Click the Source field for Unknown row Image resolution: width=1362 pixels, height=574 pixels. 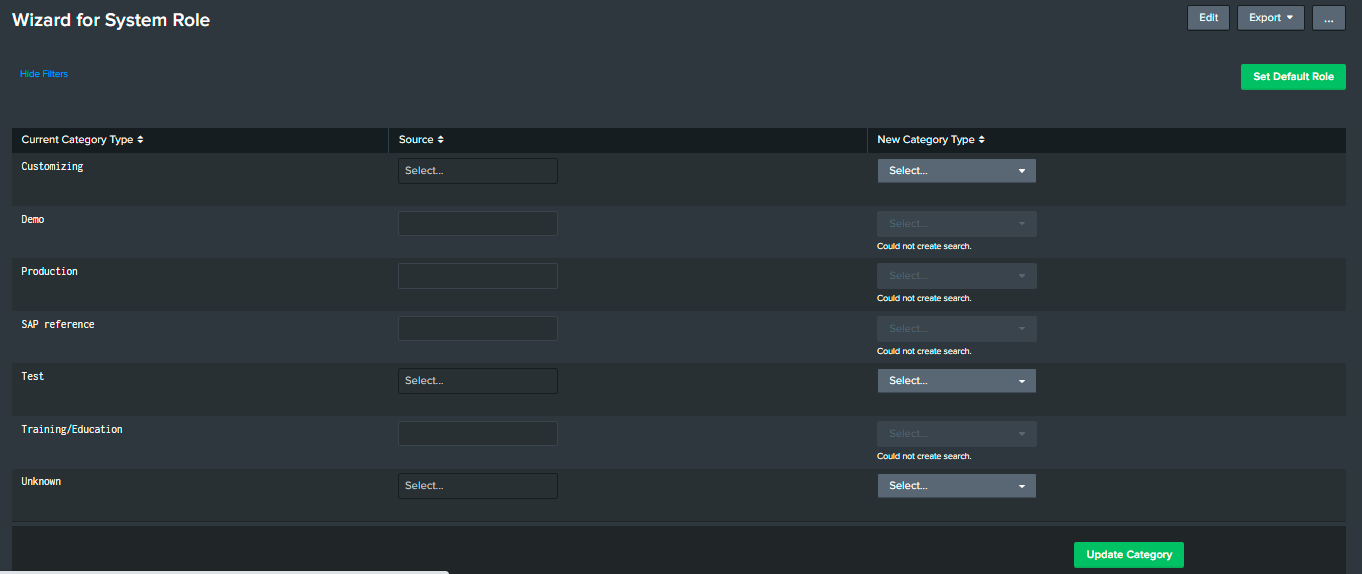click(x=477, y=486)
